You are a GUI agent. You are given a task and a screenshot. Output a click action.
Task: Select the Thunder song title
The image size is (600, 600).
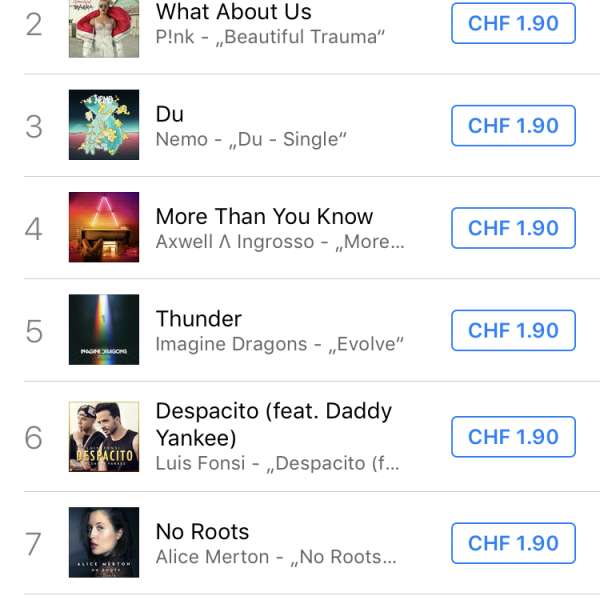click(x=199, y=319)
